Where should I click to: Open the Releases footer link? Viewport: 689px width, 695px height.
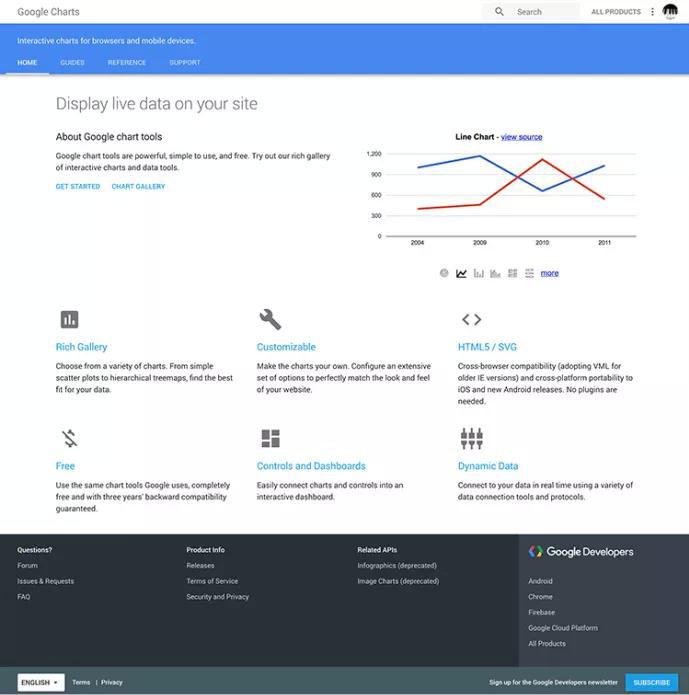pyautogui.click(x=200, y=565)
